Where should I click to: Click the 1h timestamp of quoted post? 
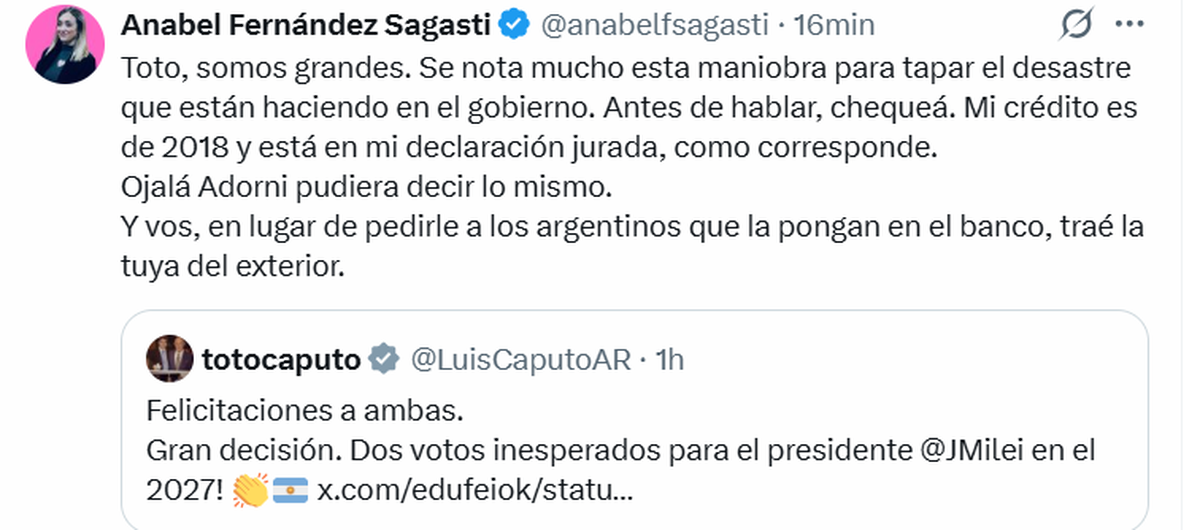(669, 359)
